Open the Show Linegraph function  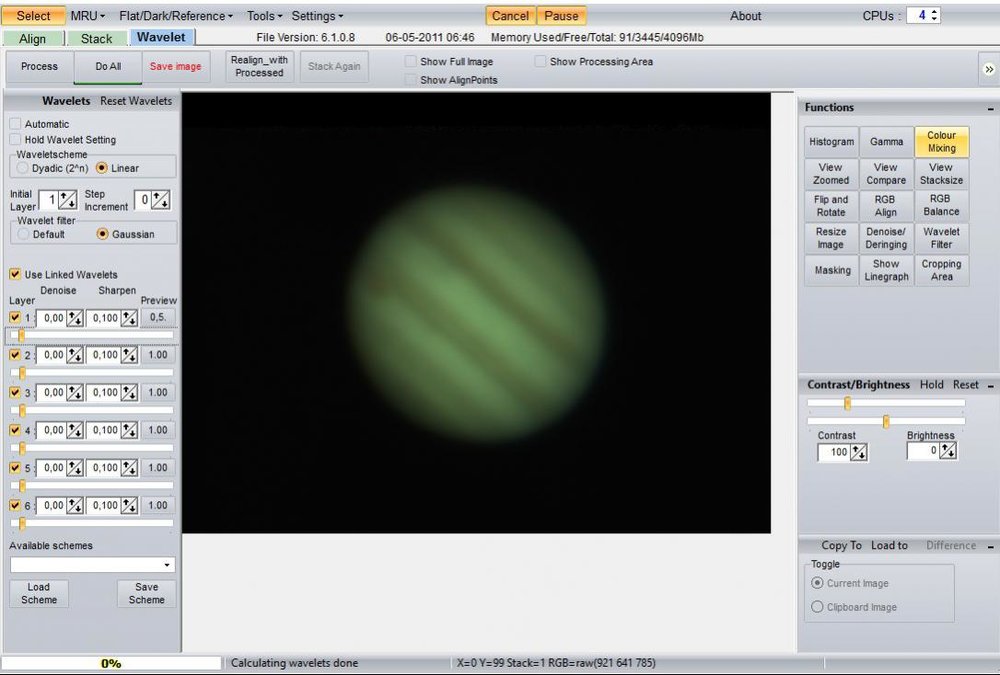[886, 270]
